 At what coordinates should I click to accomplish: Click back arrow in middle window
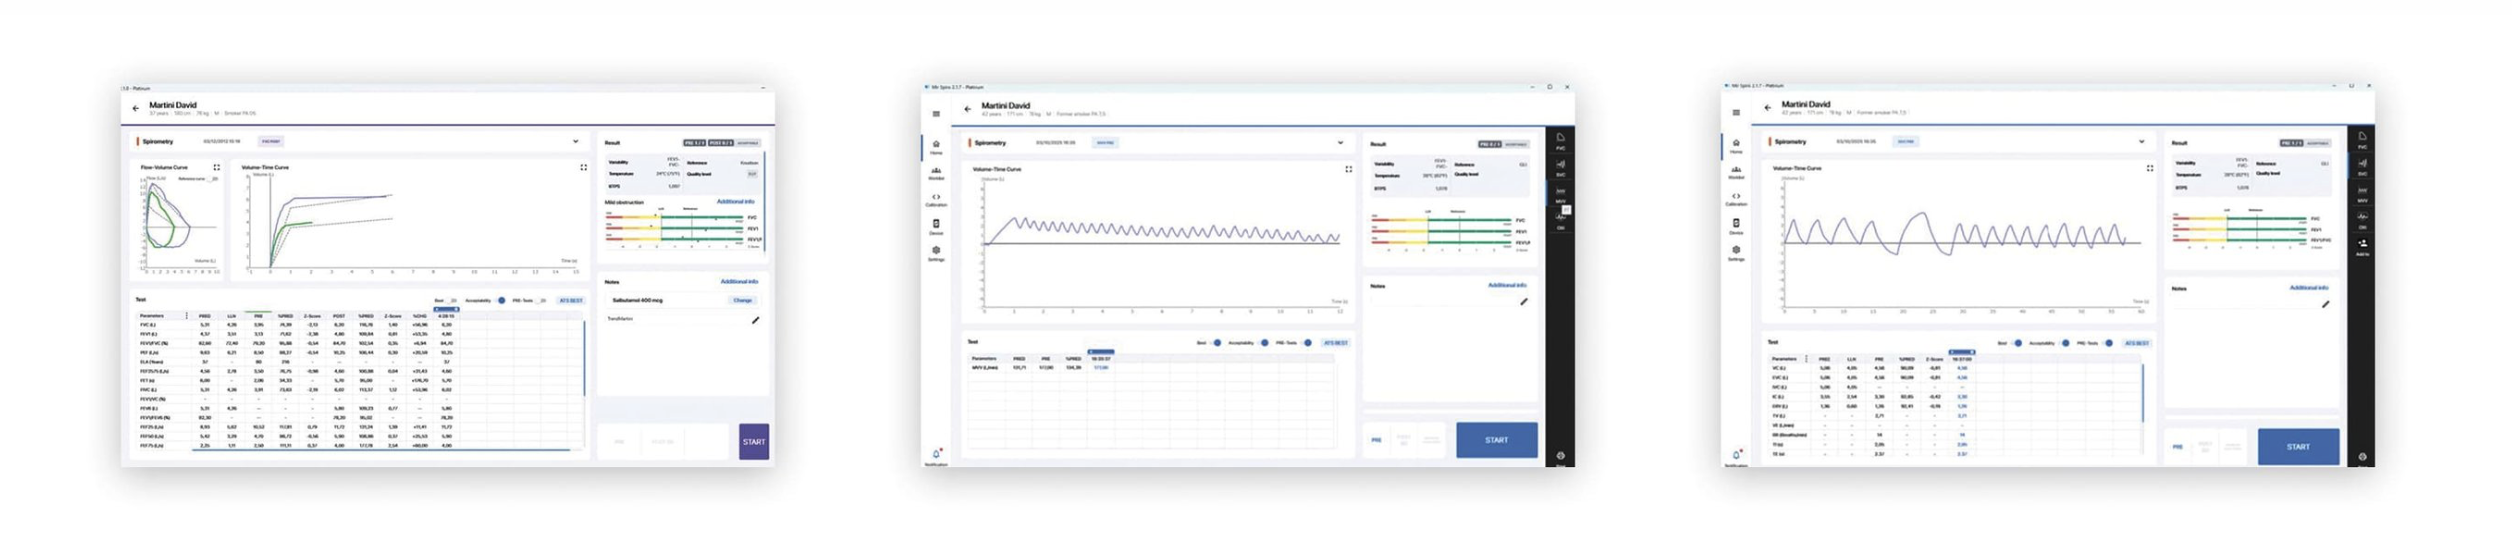(x=967, y=109)
